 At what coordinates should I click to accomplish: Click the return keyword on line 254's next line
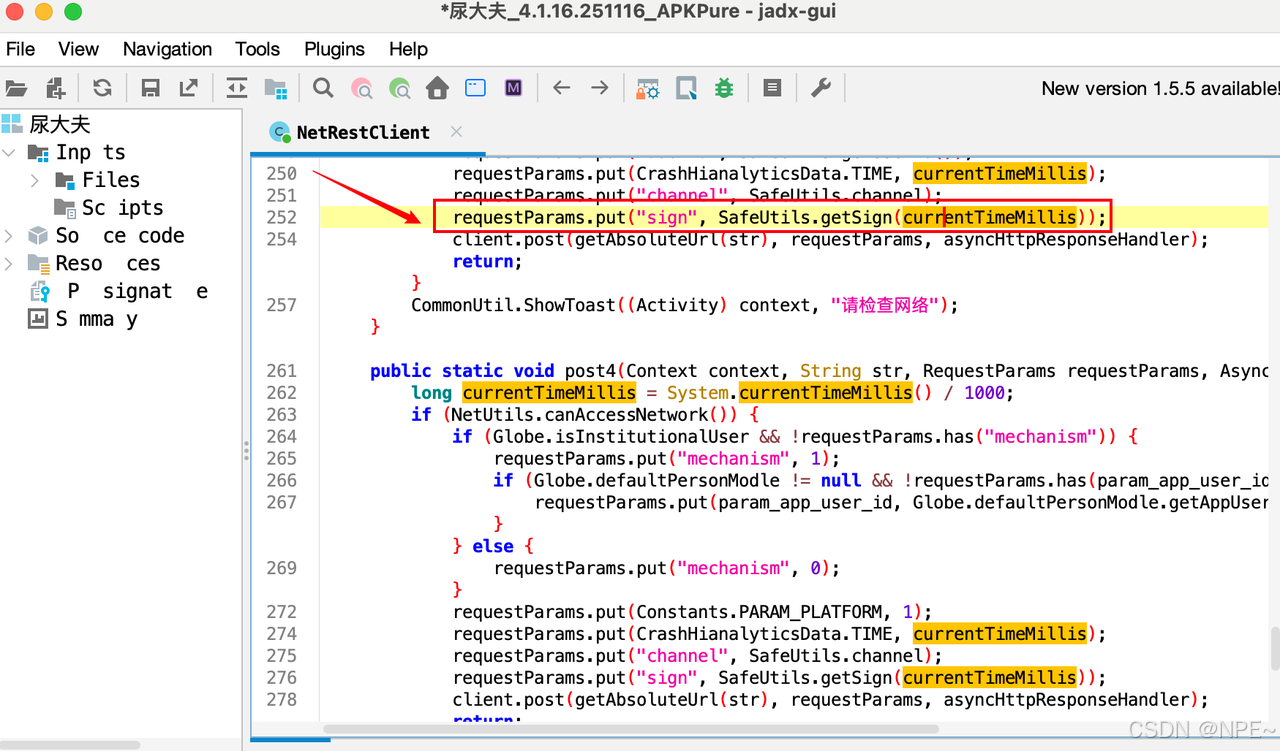481,261
